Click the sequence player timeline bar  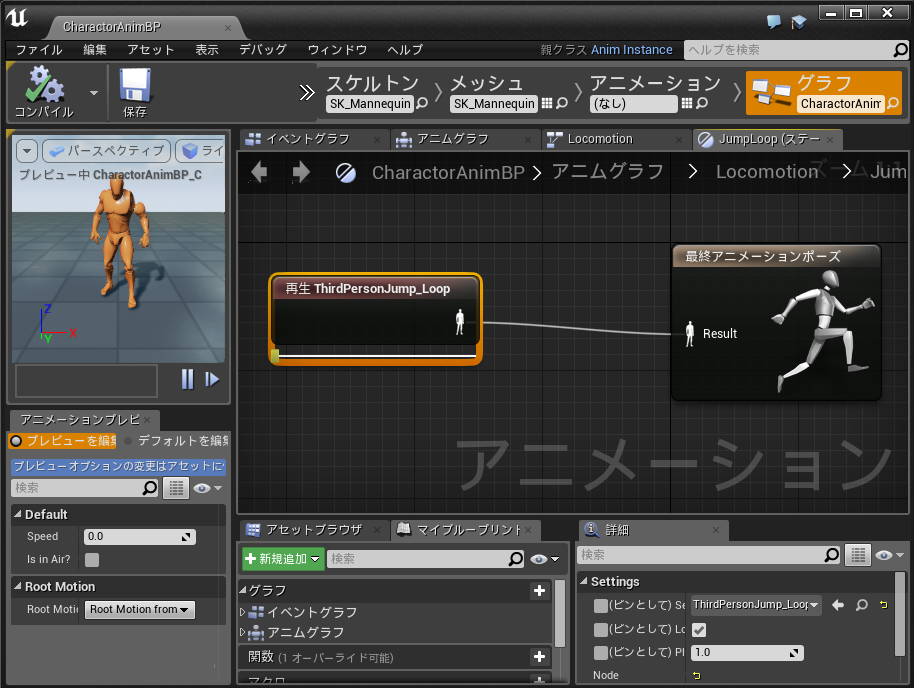point(375,355)
